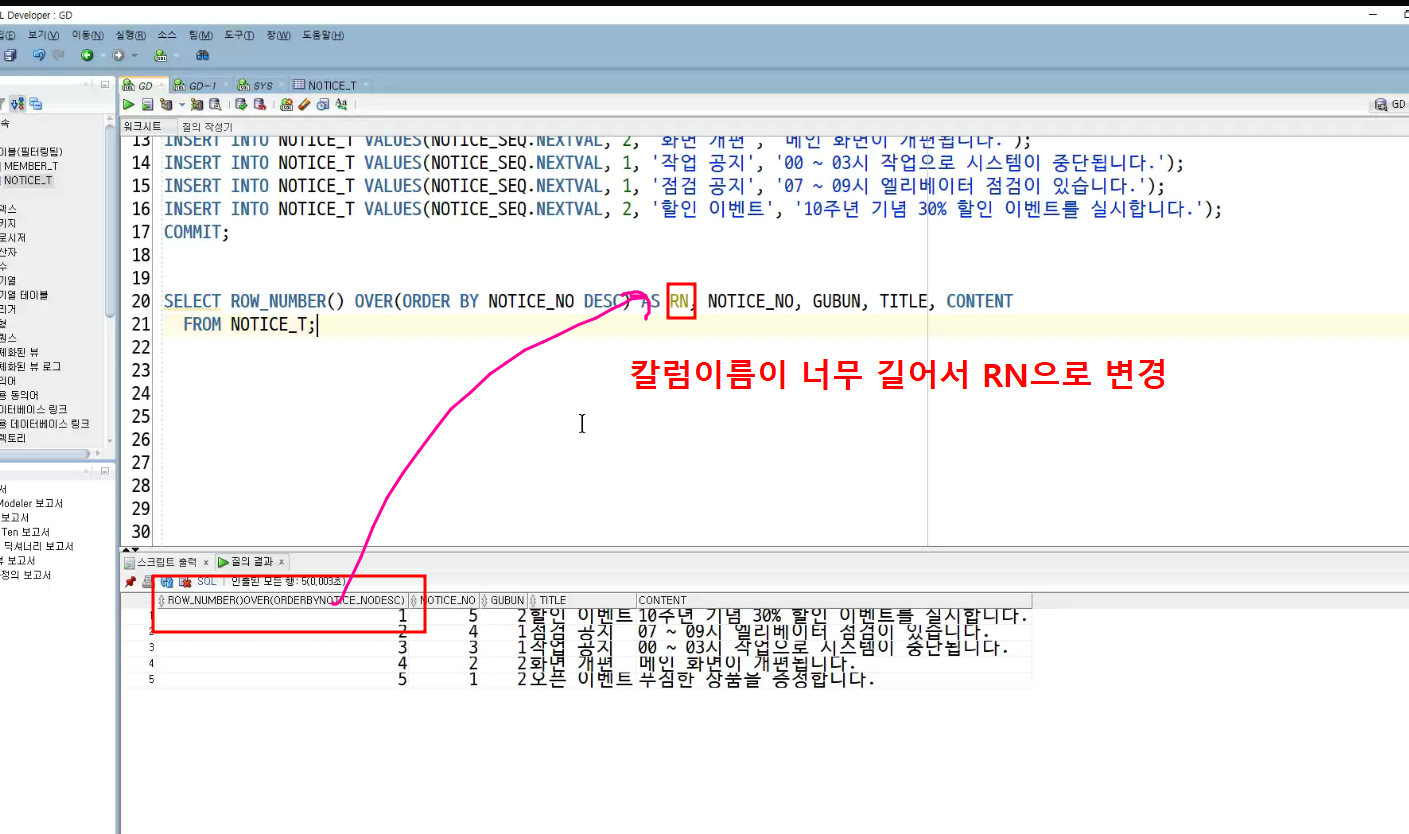Minimize the connections panel using its minimize box

105,85
